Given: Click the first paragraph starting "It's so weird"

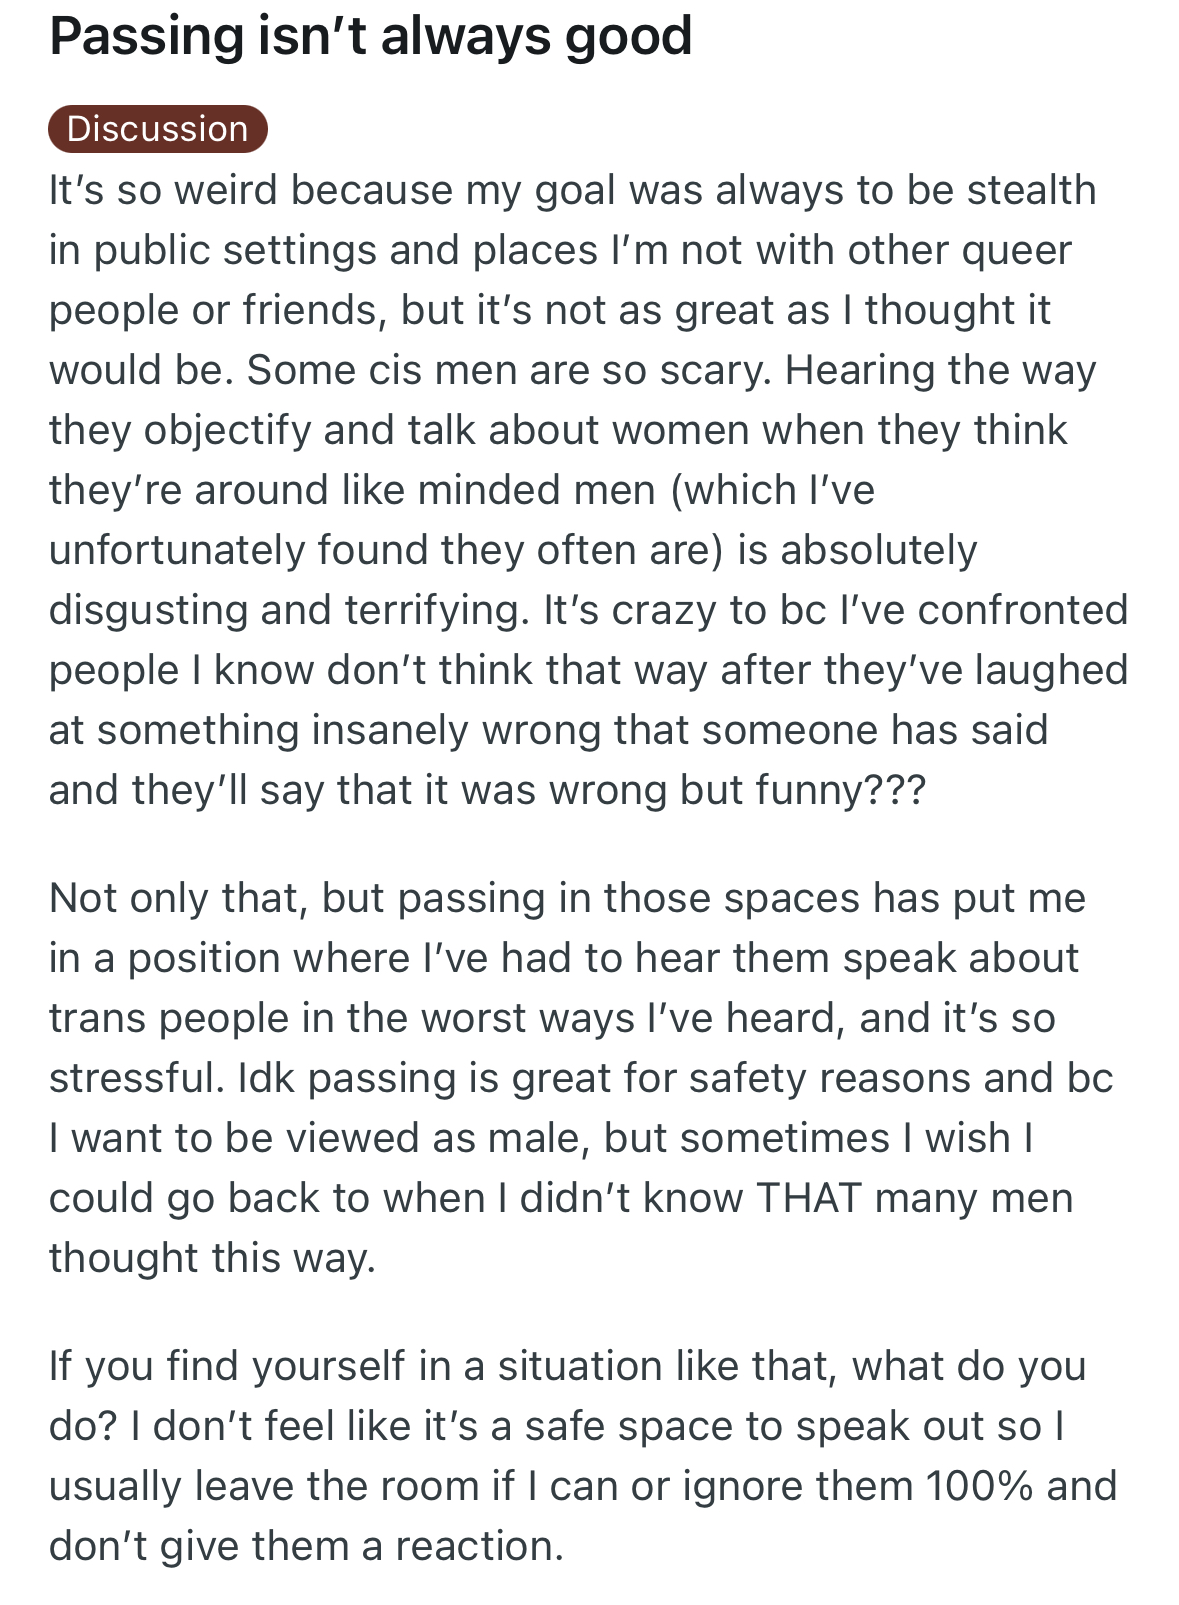Looking at the screenshot, I should point(588,490).
